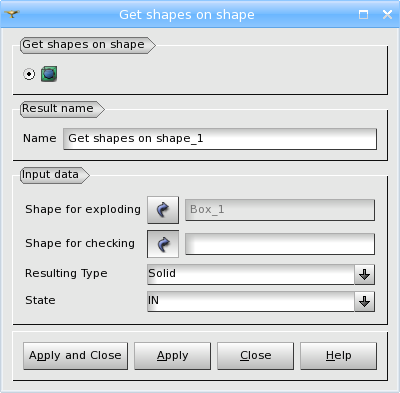The height and width of the screenshot is (393, 400).
Task: Expand the State dropdown arrow
Action: click(364, 302)
